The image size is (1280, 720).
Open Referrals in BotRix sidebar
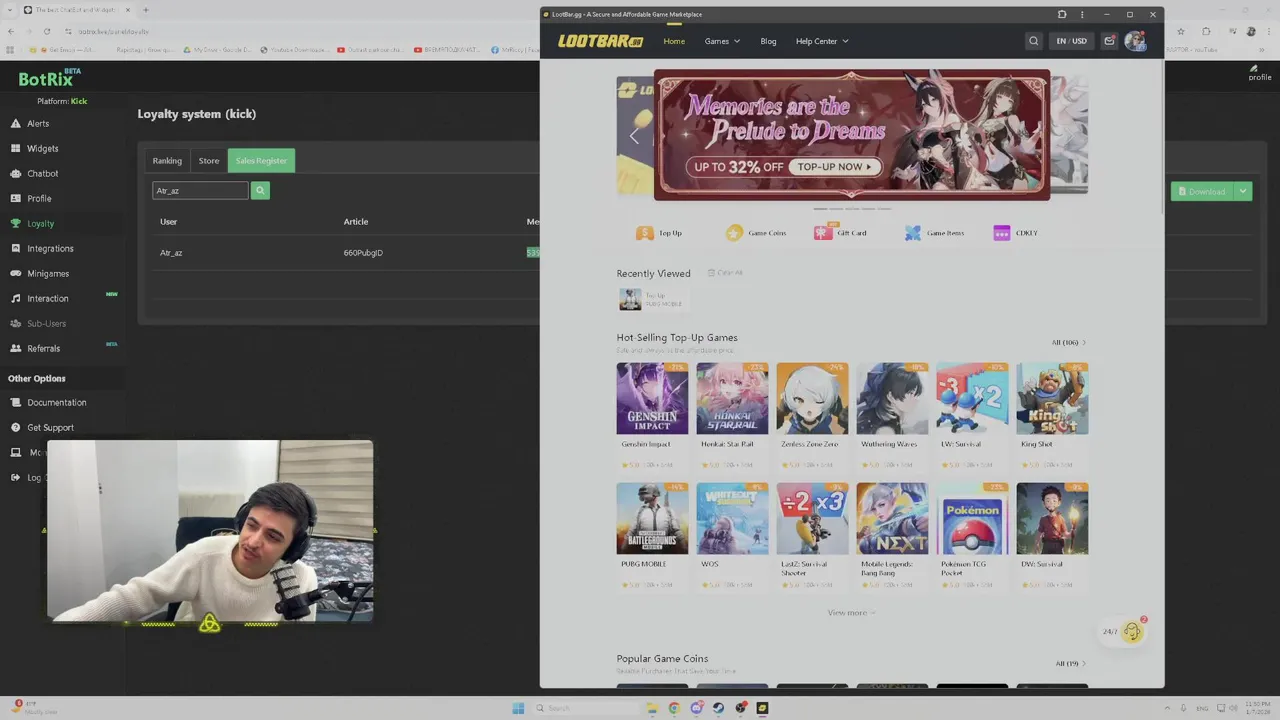43,348
